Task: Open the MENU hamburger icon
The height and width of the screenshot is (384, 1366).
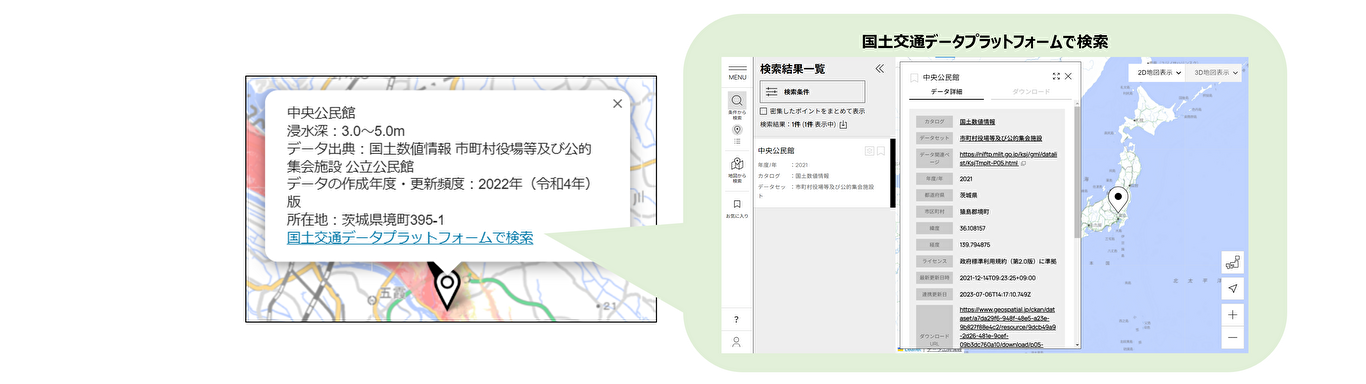Action: 737,72
